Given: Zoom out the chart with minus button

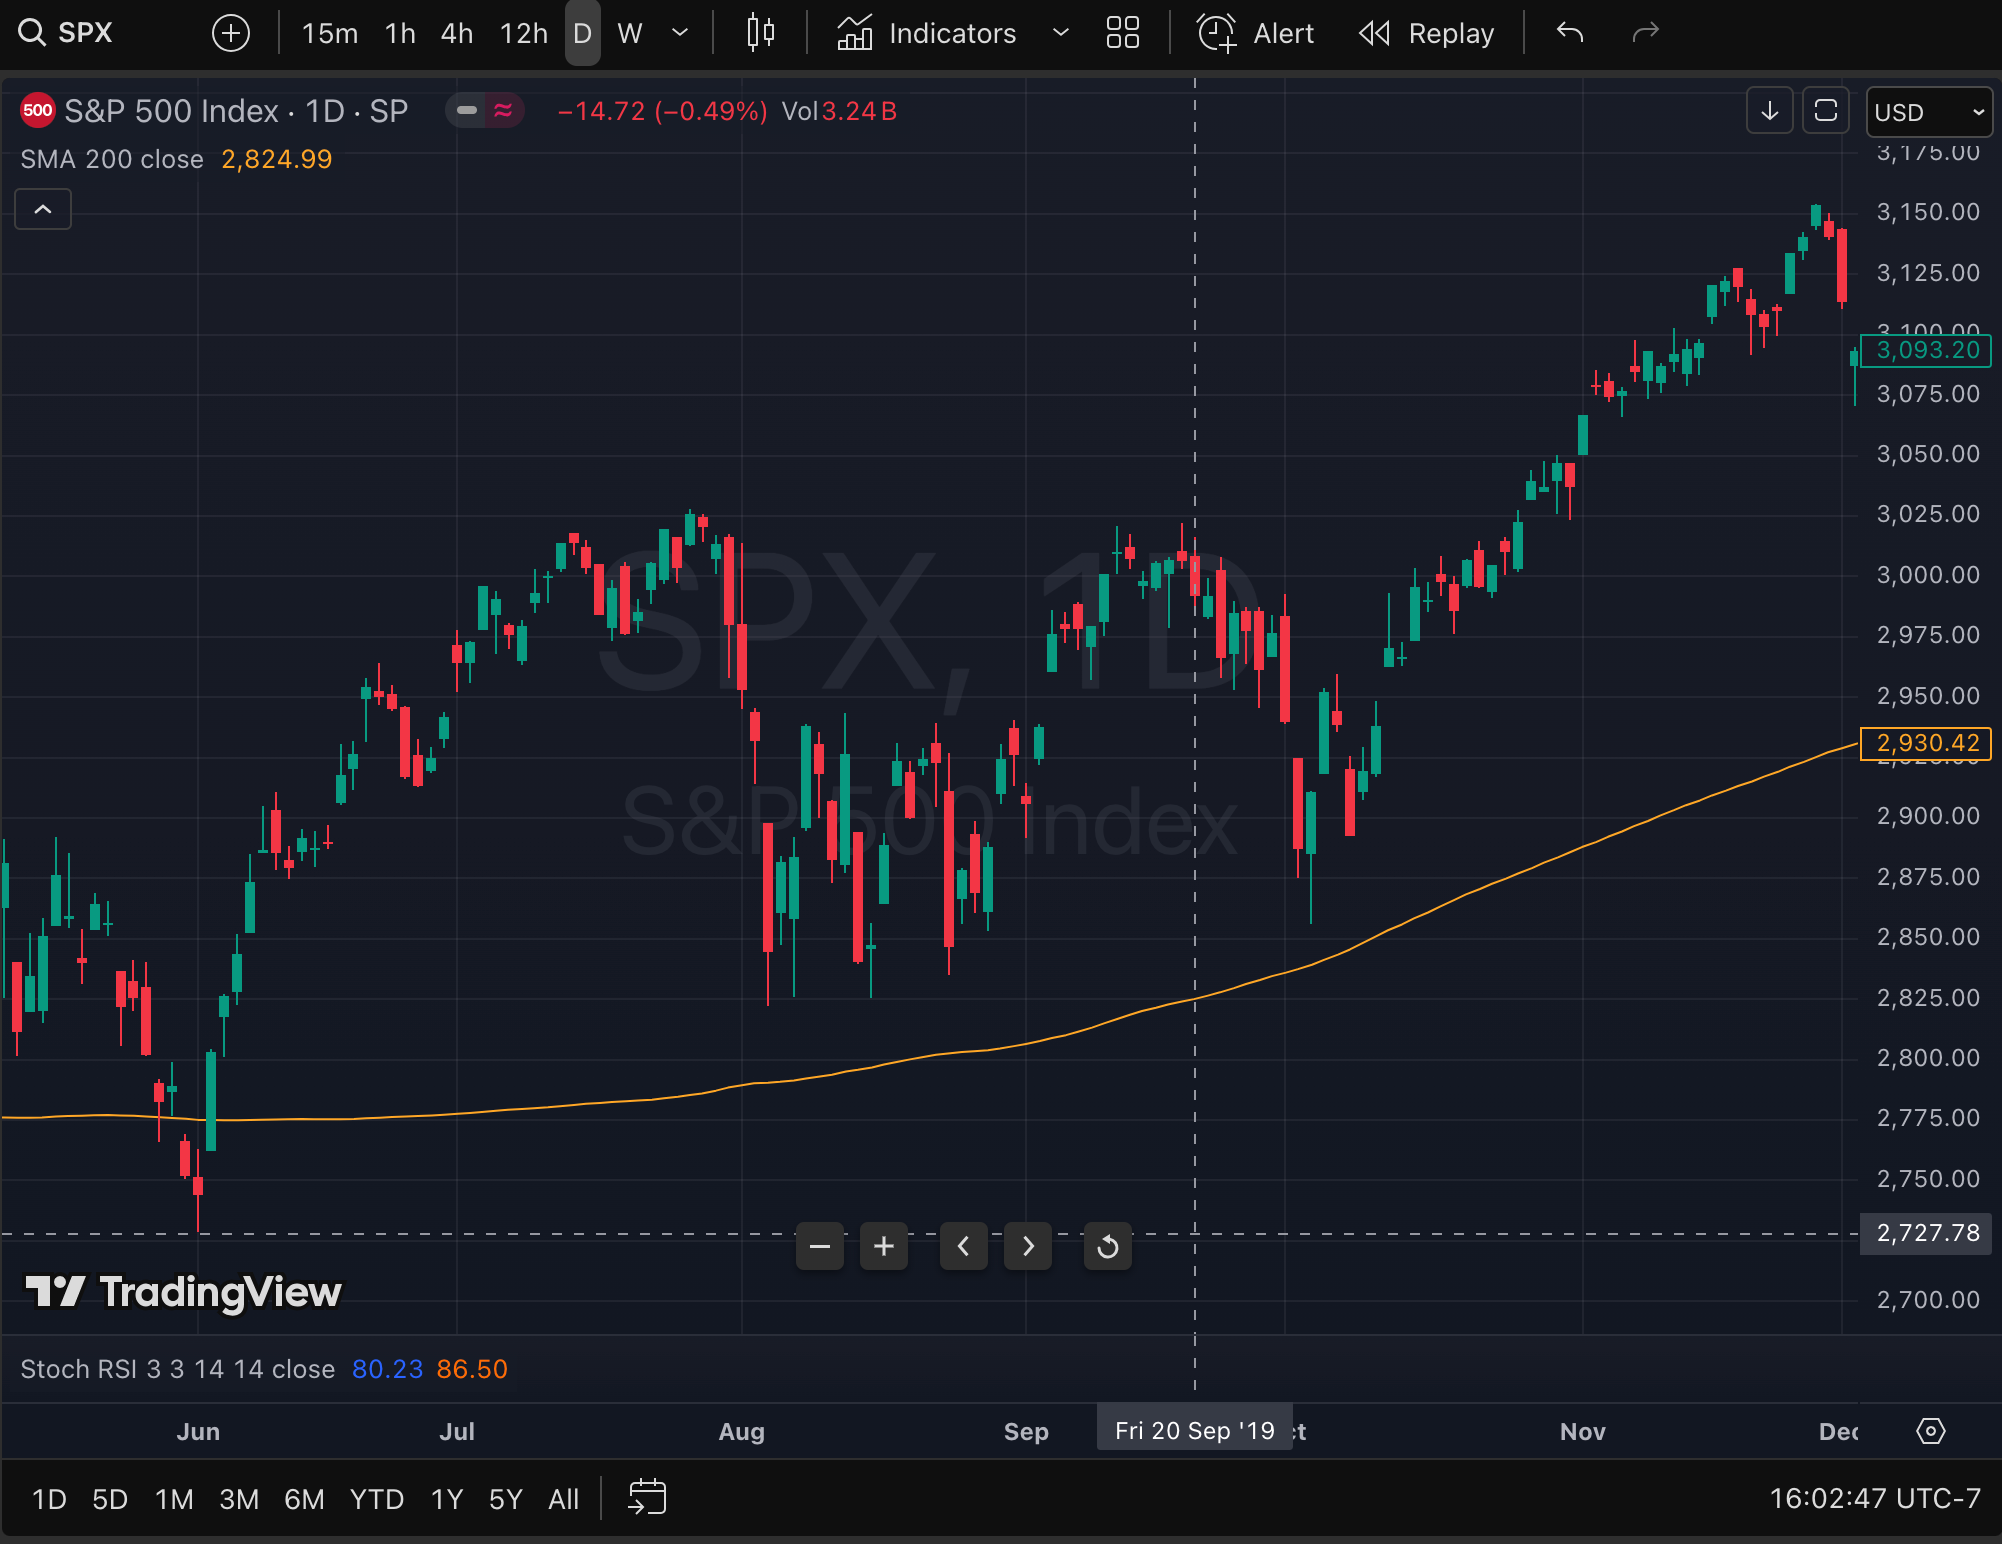Looking at the screenshot, I should coord(820,1246).
